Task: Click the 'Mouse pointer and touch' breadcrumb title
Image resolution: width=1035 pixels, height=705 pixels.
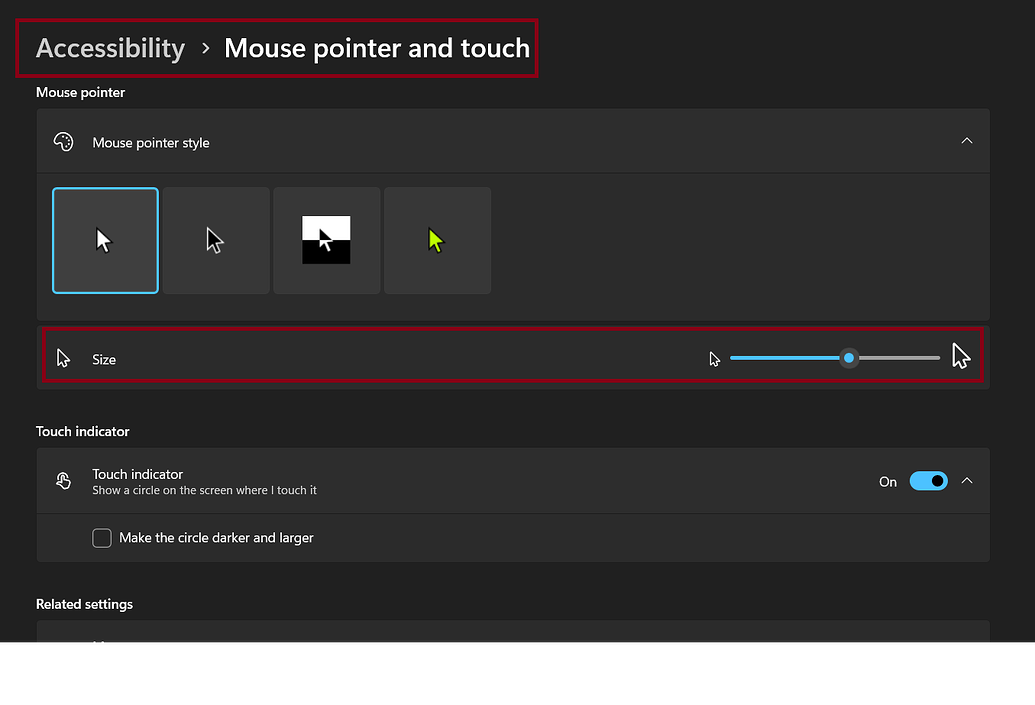Action: tap(377, 48)
